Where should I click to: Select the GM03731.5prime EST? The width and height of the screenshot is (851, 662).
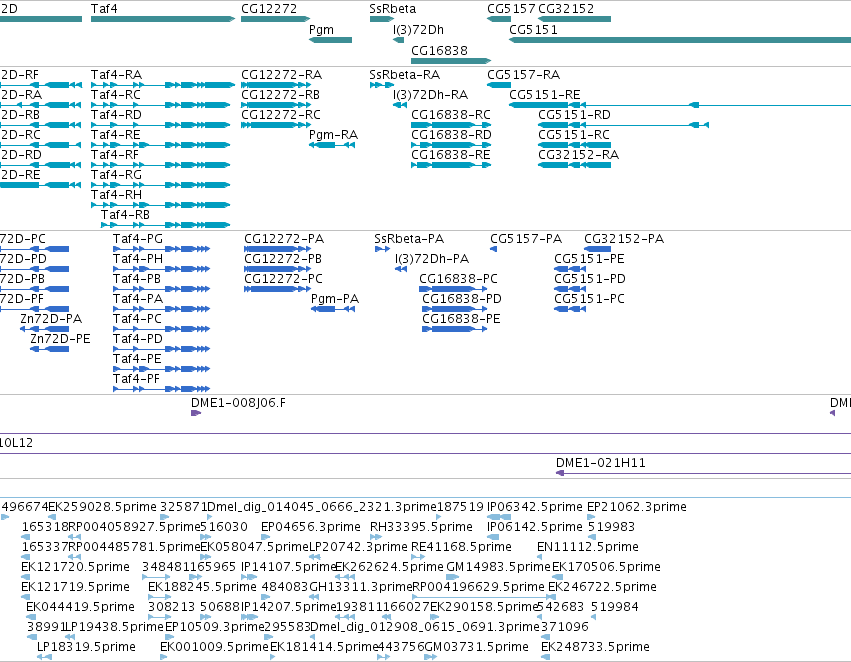[430, 657]
